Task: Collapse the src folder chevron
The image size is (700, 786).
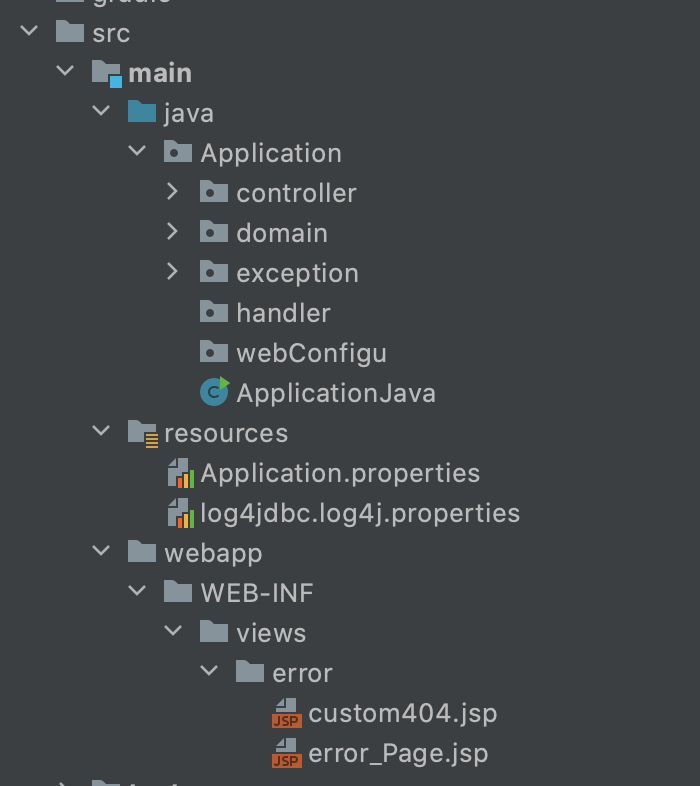Action: click(x=29, y=31)
